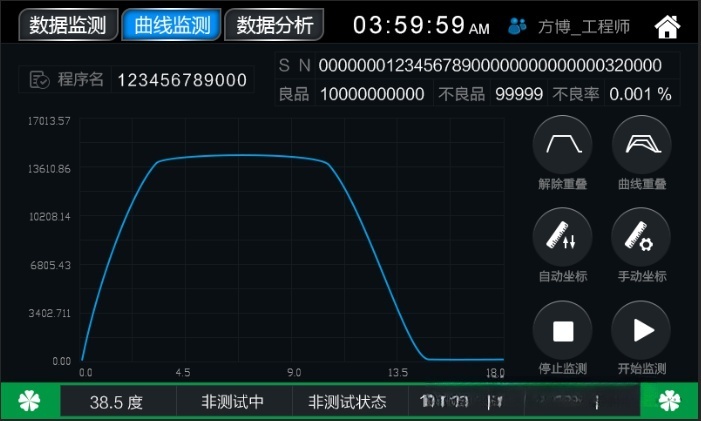The width and height of the screenshot is (701, 421).
Task: Click the left green clover icon
Action: point(29,401)
